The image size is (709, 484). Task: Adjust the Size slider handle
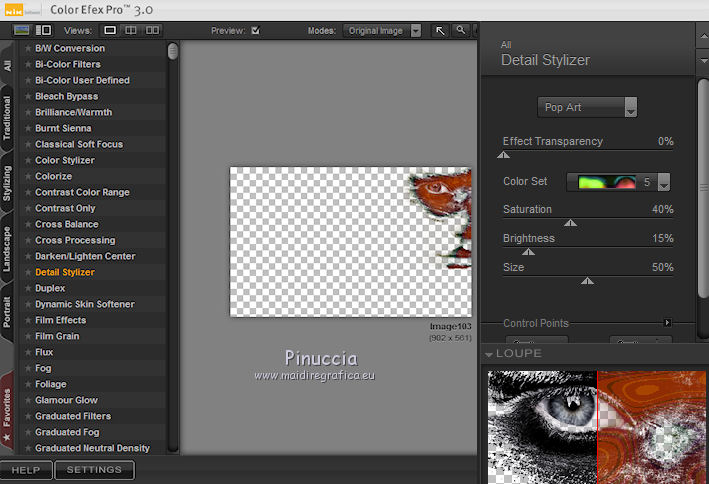point(587,281)
